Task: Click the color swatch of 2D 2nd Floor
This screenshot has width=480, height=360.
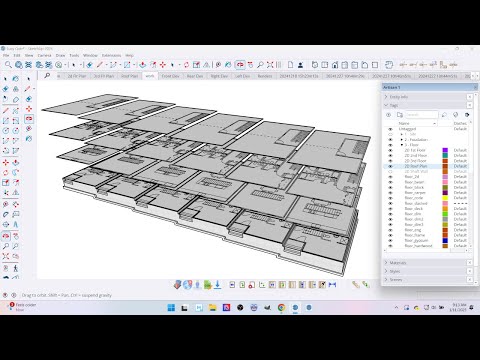Action: coord(445,156)
